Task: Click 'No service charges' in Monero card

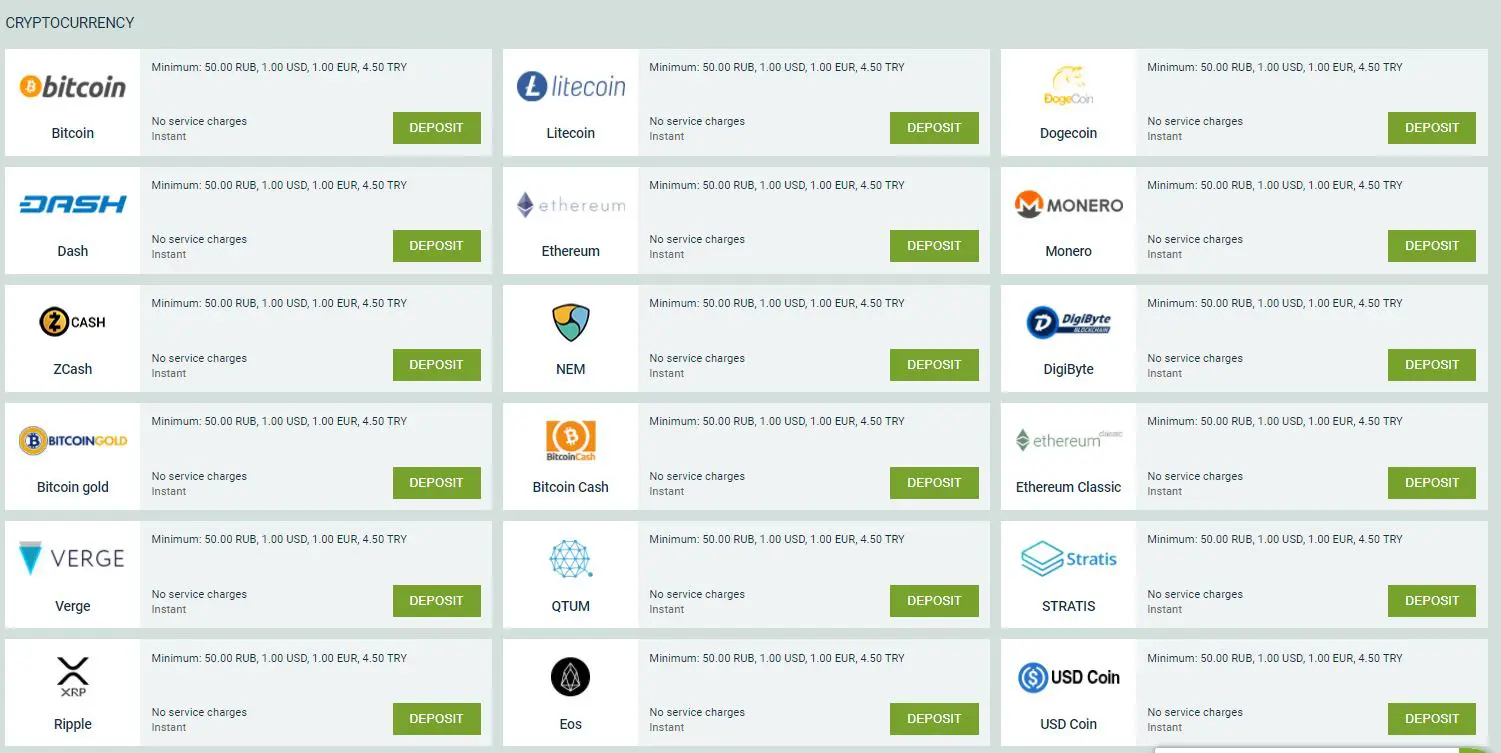Action: tap(1195, 239)
